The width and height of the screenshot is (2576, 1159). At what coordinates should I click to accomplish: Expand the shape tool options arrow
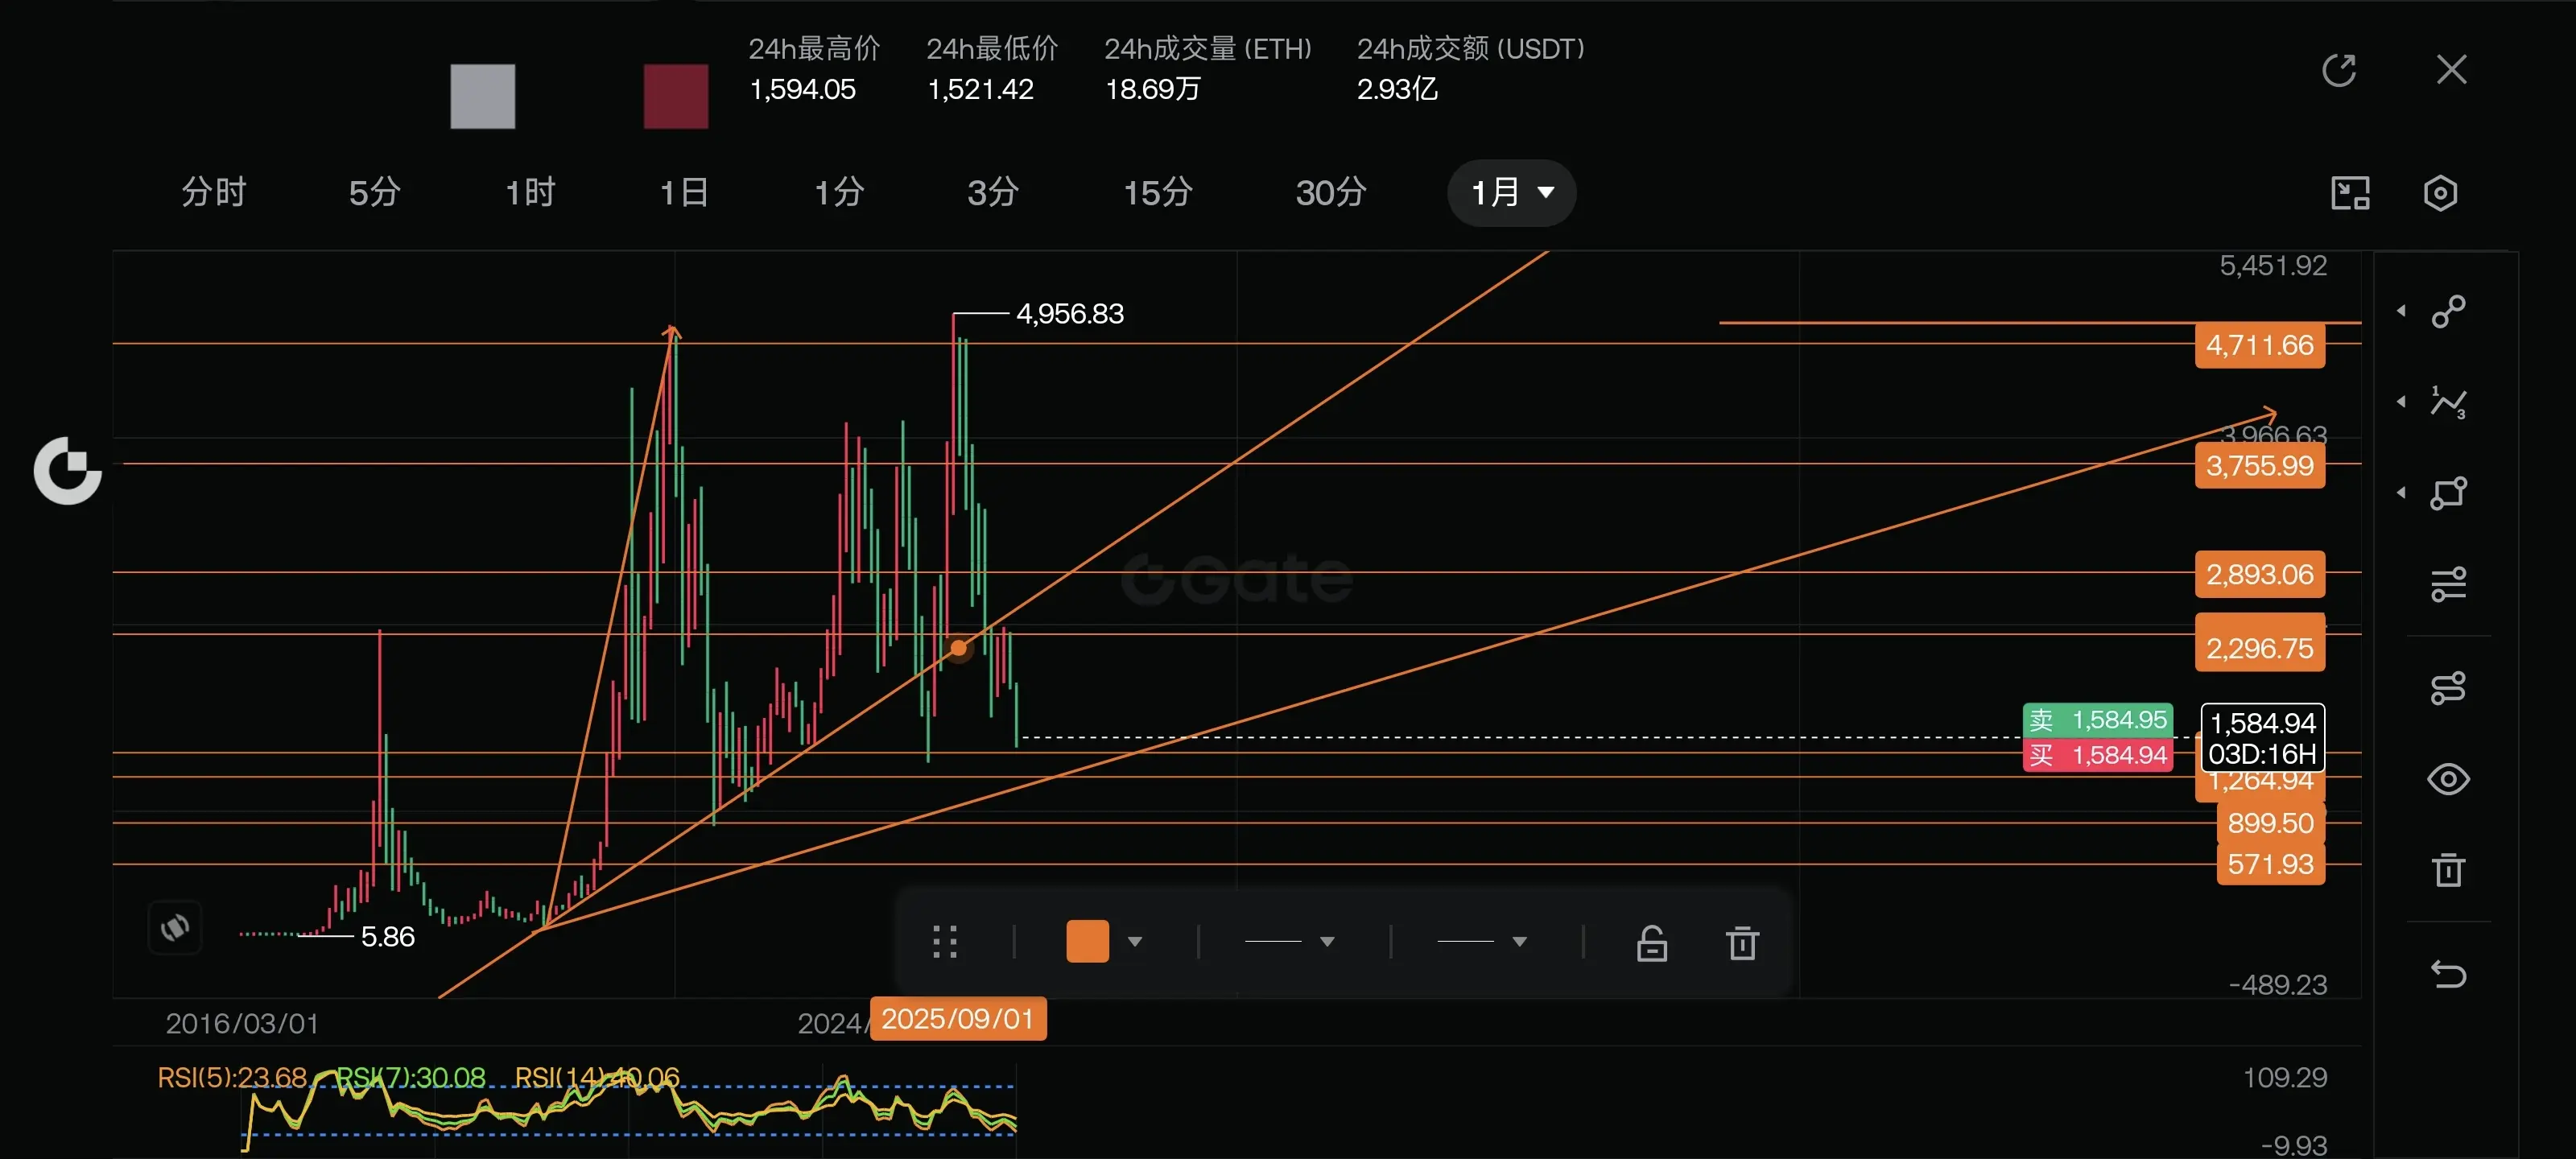click(2401, 493)
